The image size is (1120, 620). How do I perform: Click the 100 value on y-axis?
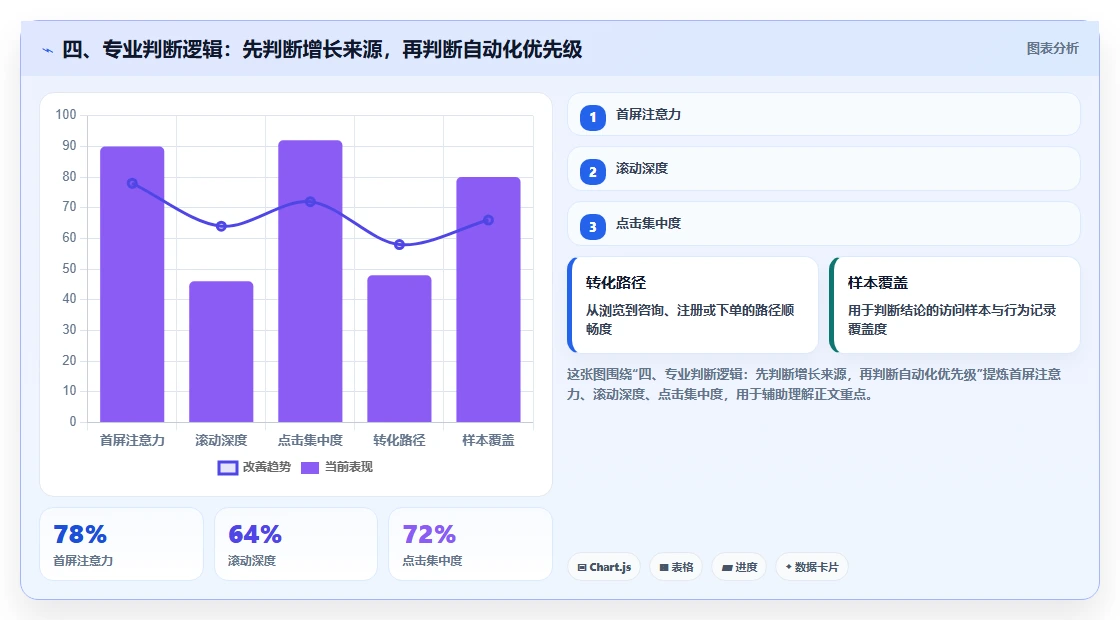(x=66, y=115)
